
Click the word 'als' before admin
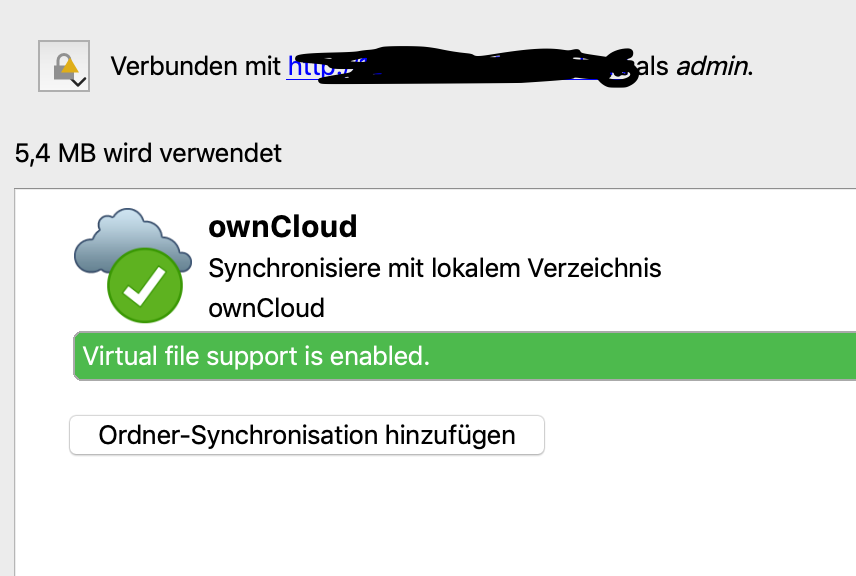click(653, 67)
